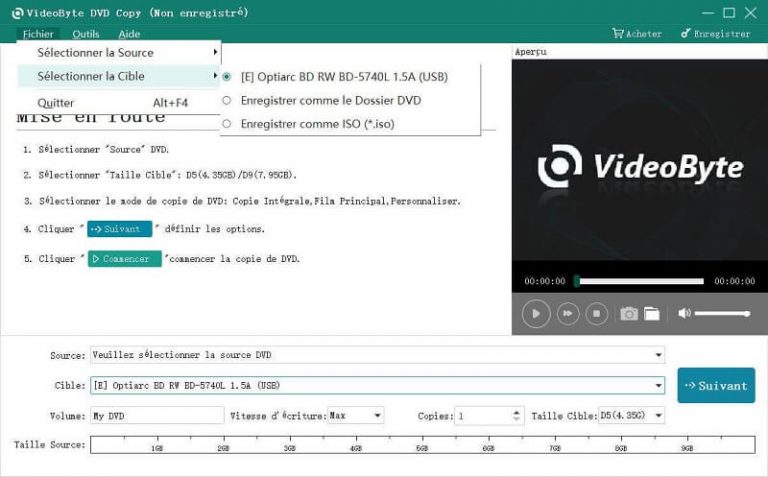Open the Sélectionner la Cible menu entry
Viewport: 768px width, 477px height.
[x=119, y=76]
